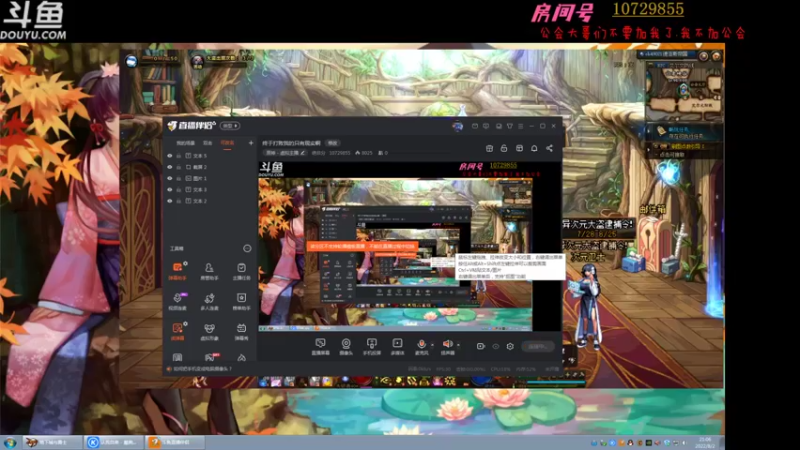This screenshot has width=800, height=450.
Task: Expand speaker volume options arrow
Action: 458,345
